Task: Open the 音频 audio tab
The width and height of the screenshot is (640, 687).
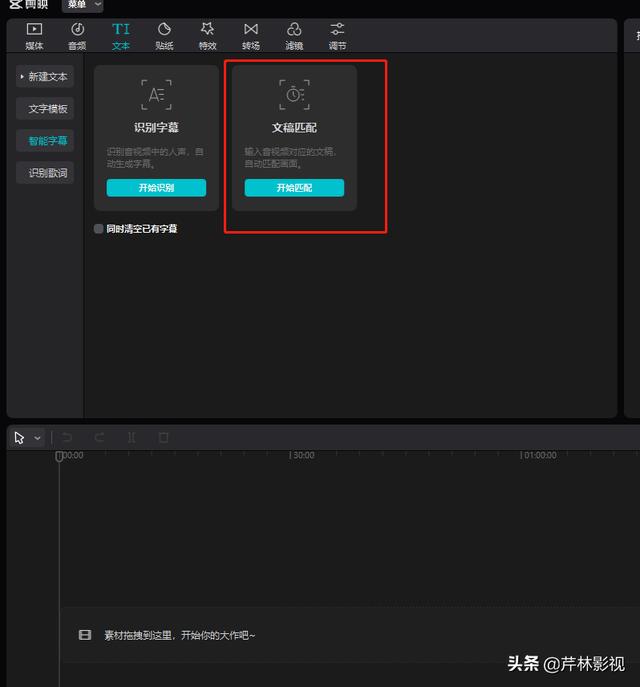Action: point(78,36)
